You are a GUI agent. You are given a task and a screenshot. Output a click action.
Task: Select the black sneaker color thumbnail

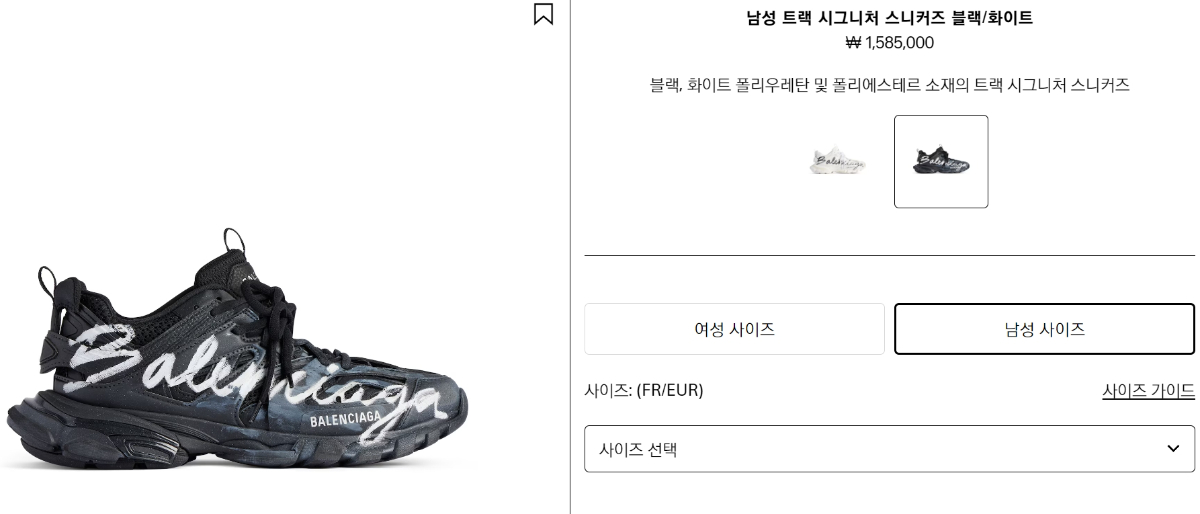pyautogui.click(x=941, y=161)
